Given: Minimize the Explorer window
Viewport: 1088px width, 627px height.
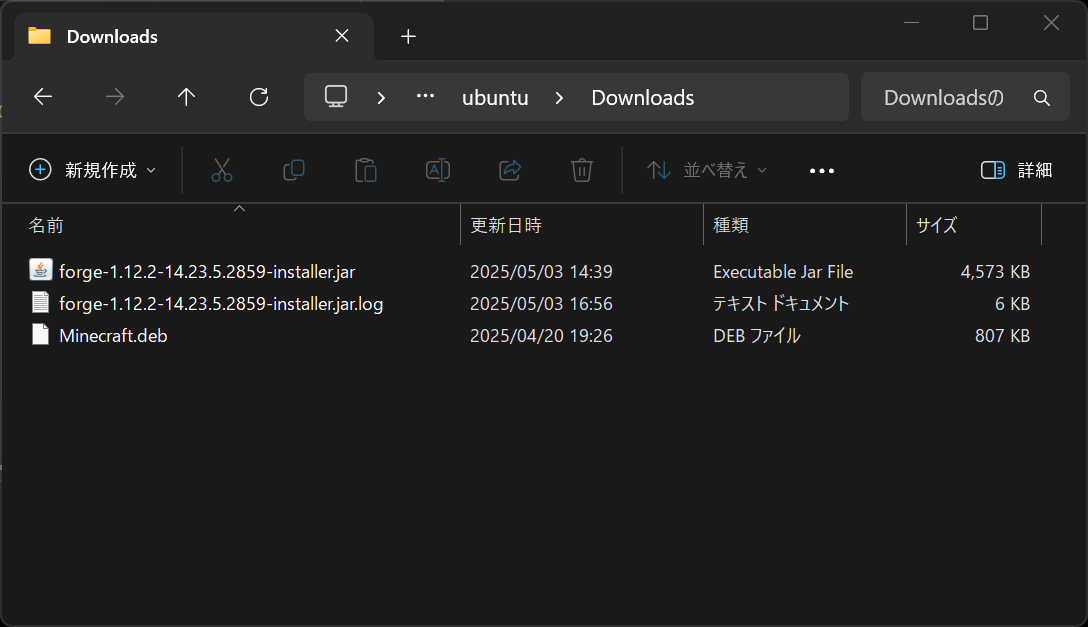Looking at the screenshot, I should pos(911,23).
